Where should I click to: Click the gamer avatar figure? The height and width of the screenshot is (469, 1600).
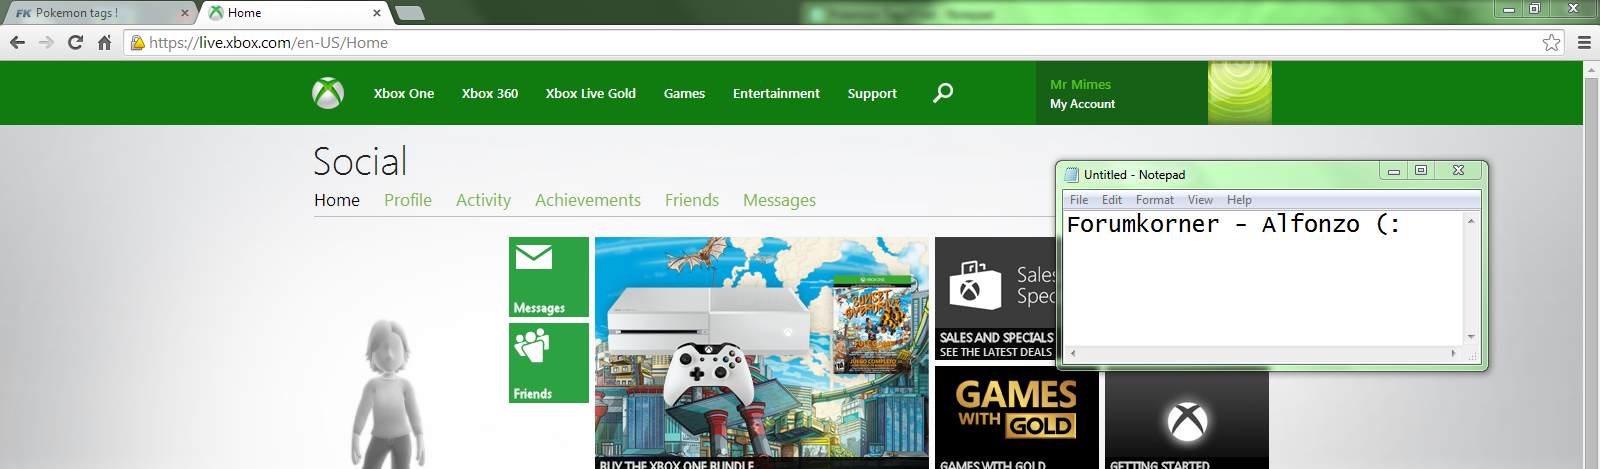pos(388,393)
